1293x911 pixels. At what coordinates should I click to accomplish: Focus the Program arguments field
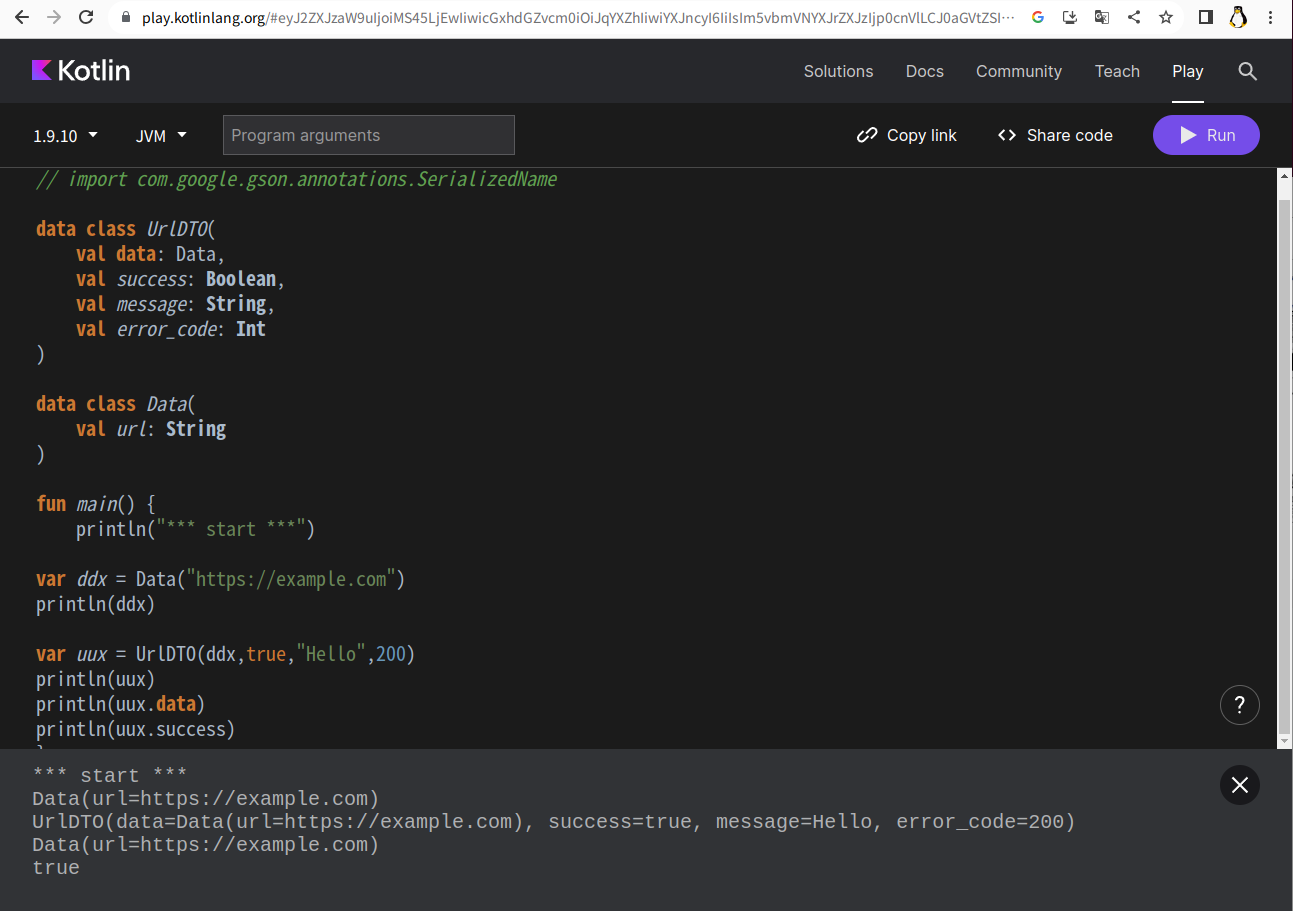368,135
